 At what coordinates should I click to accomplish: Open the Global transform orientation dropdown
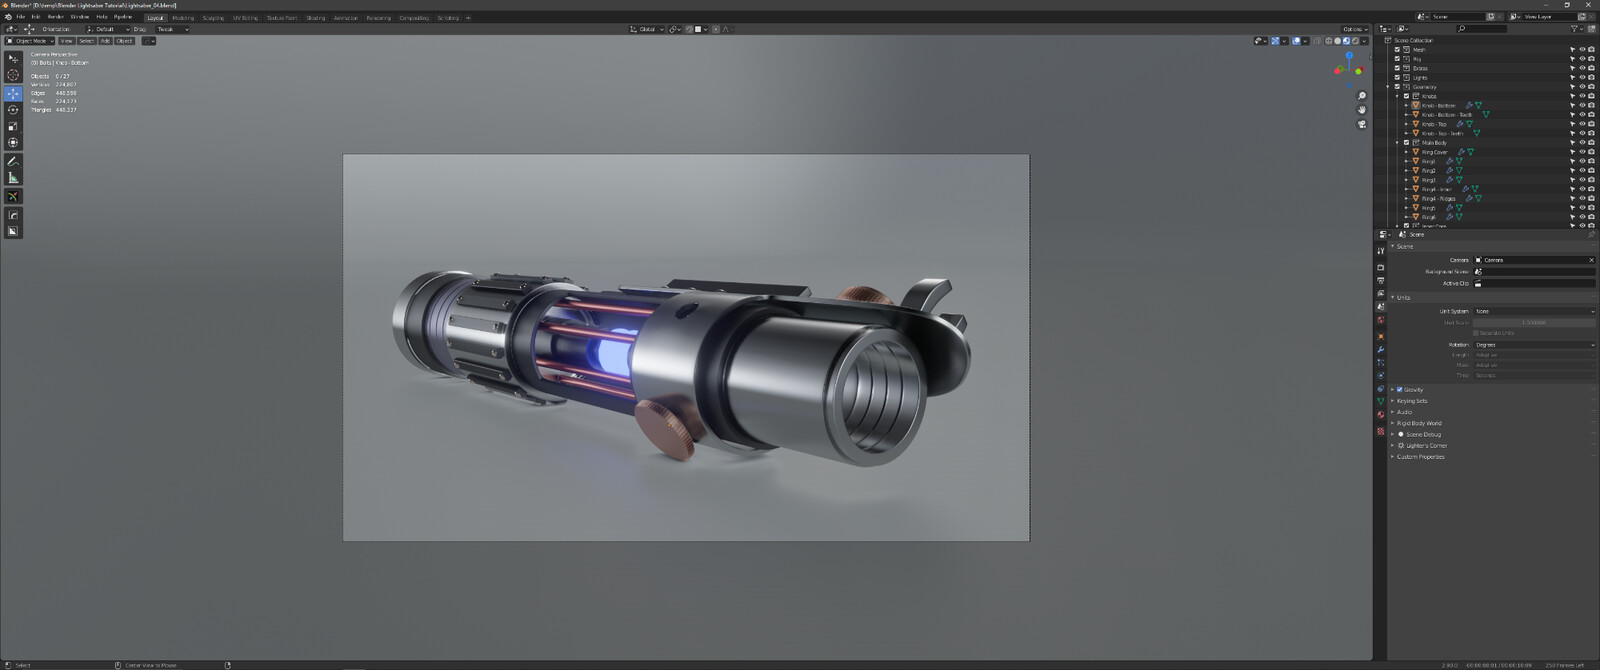(x=647, y=29)
